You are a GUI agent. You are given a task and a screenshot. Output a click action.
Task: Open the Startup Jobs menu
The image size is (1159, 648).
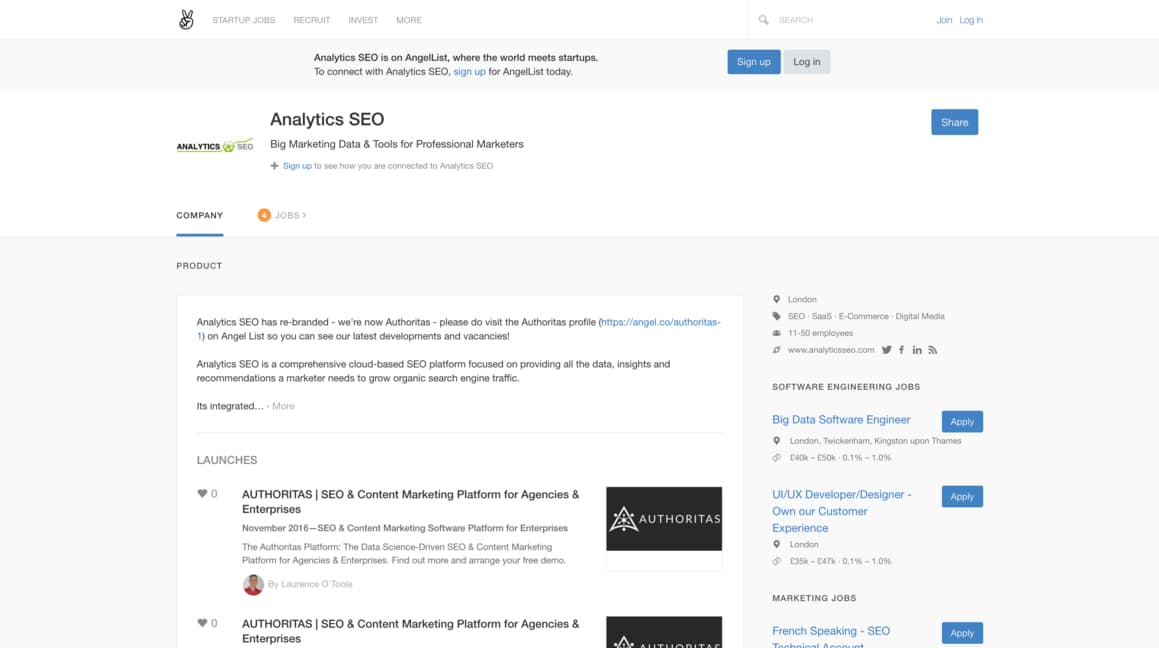click(243, 20)
